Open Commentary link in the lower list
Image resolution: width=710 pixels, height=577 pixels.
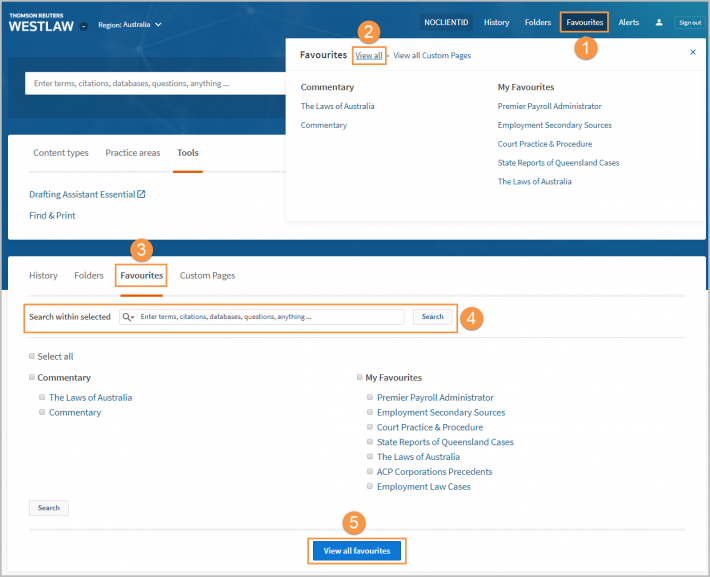(75, 412)
